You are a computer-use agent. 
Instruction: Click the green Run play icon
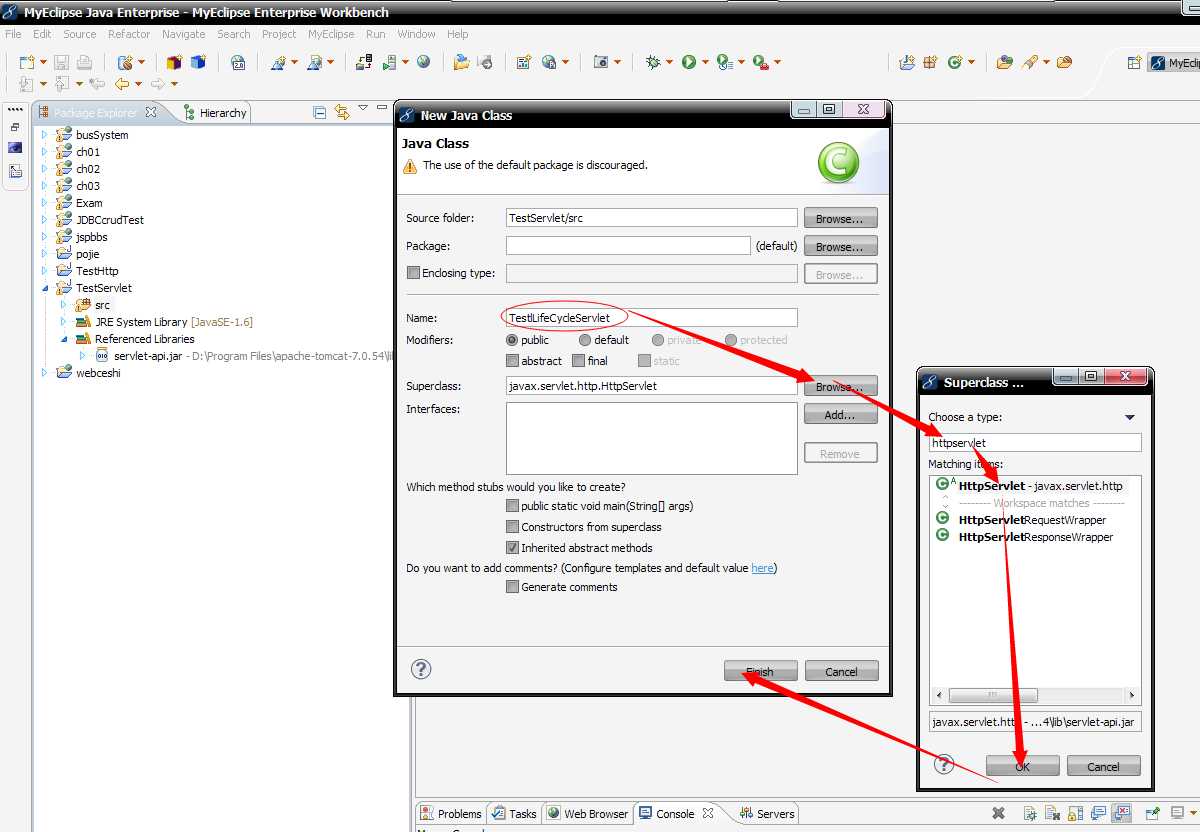point(689,62)
